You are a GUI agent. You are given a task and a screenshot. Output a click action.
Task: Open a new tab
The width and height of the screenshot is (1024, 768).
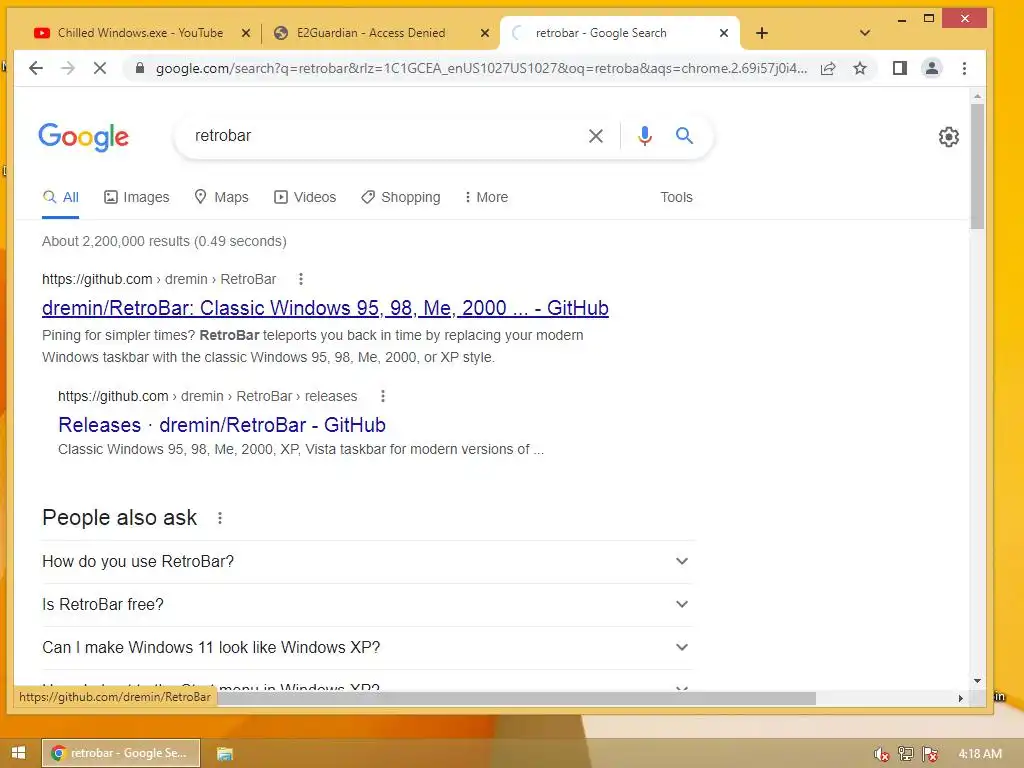coord(761,33)
